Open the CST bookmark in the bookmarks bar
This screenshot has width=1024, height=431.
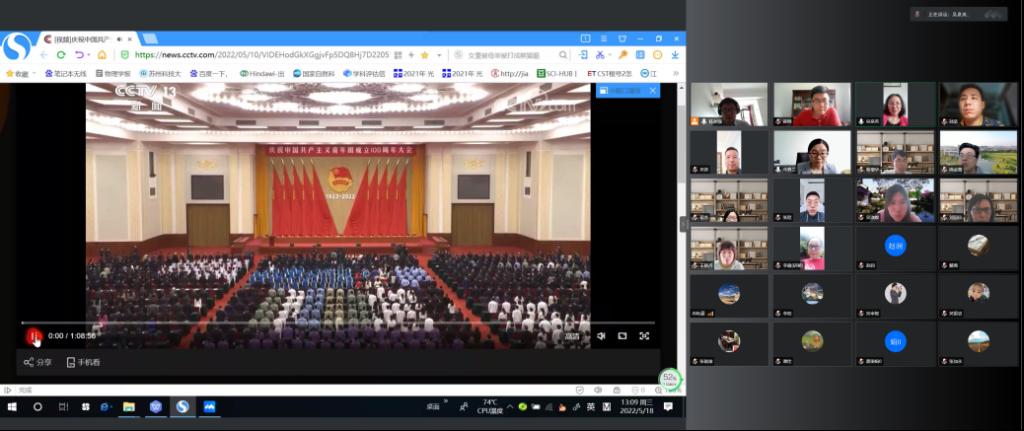tap(609, 74)
